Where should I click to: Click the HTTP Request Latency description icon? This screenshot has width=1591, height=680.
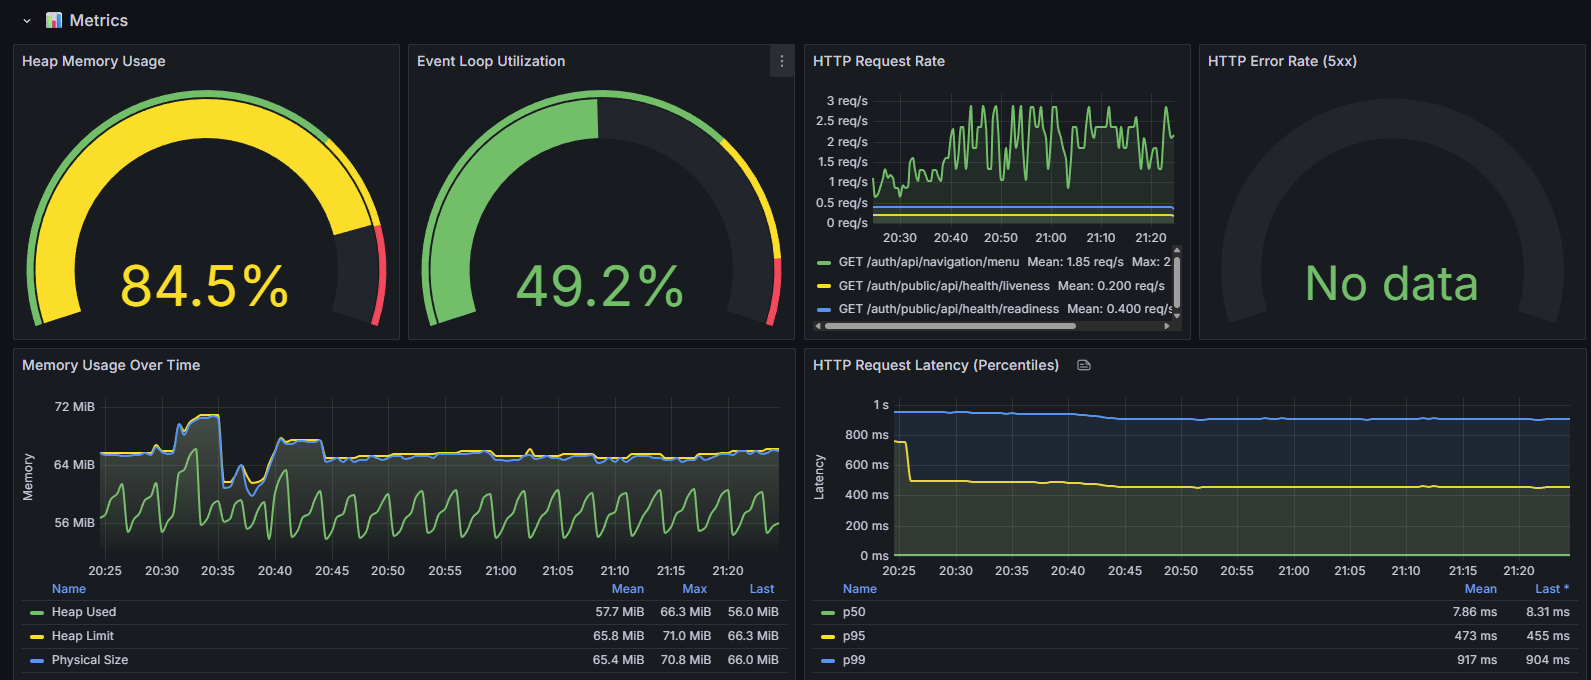click(x=1083, y=365)
